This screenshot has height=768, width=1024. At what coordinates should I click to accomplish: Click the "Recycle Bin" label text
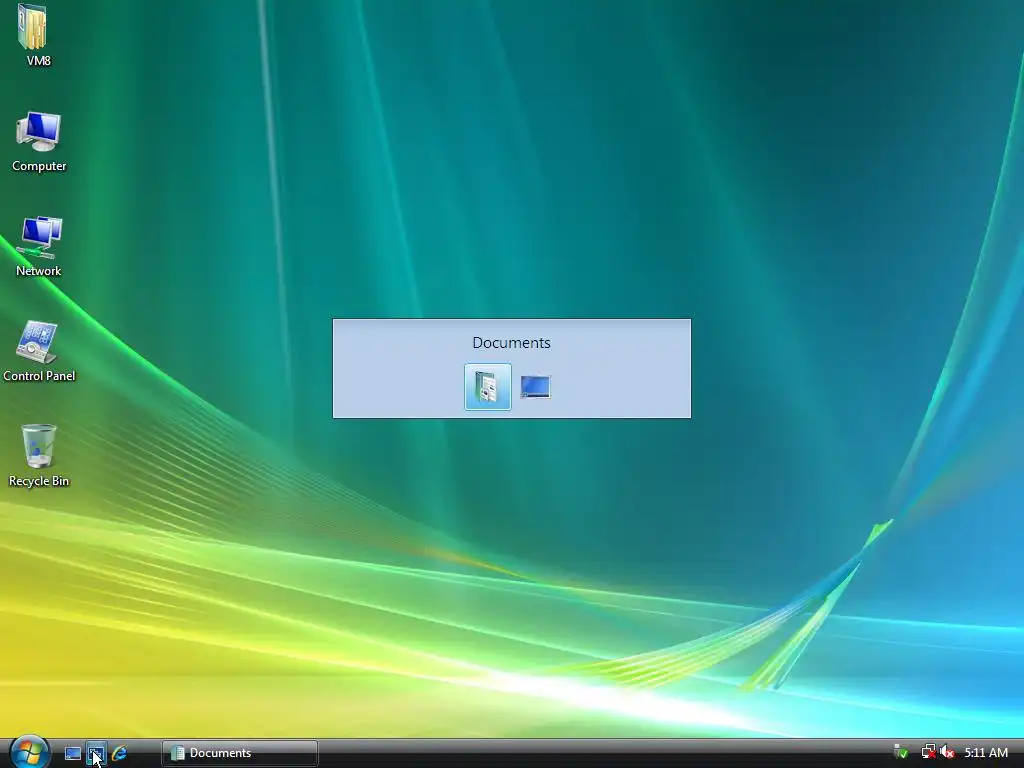pyautogui.click(x=39, y=481)
